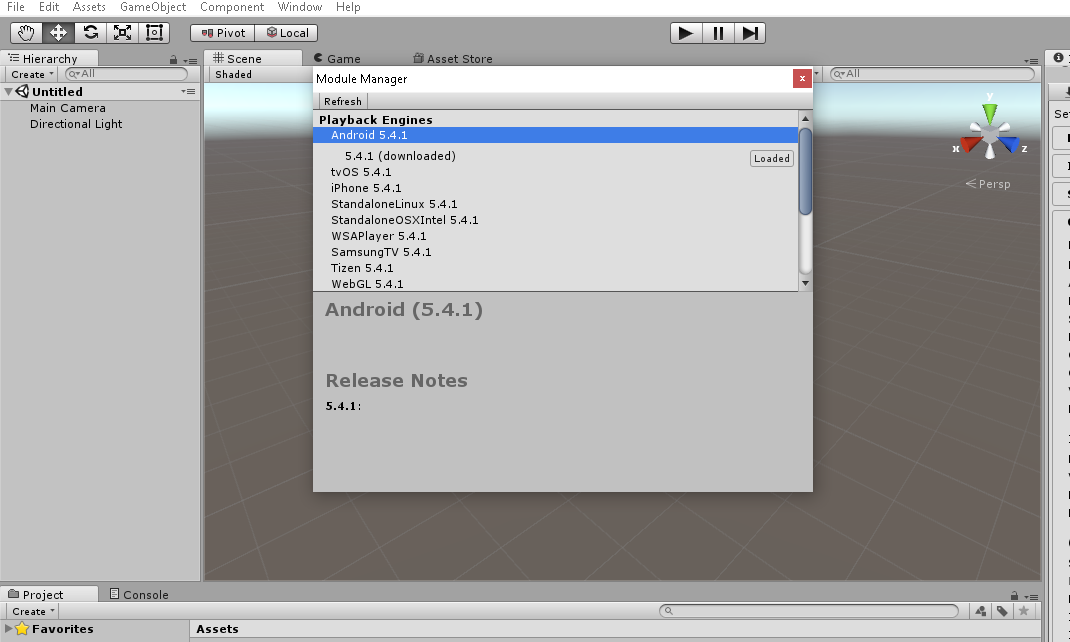The height and width of the screenshot is (642, 1070).
Task: Open the Help menu
Action: pos(348,7)
